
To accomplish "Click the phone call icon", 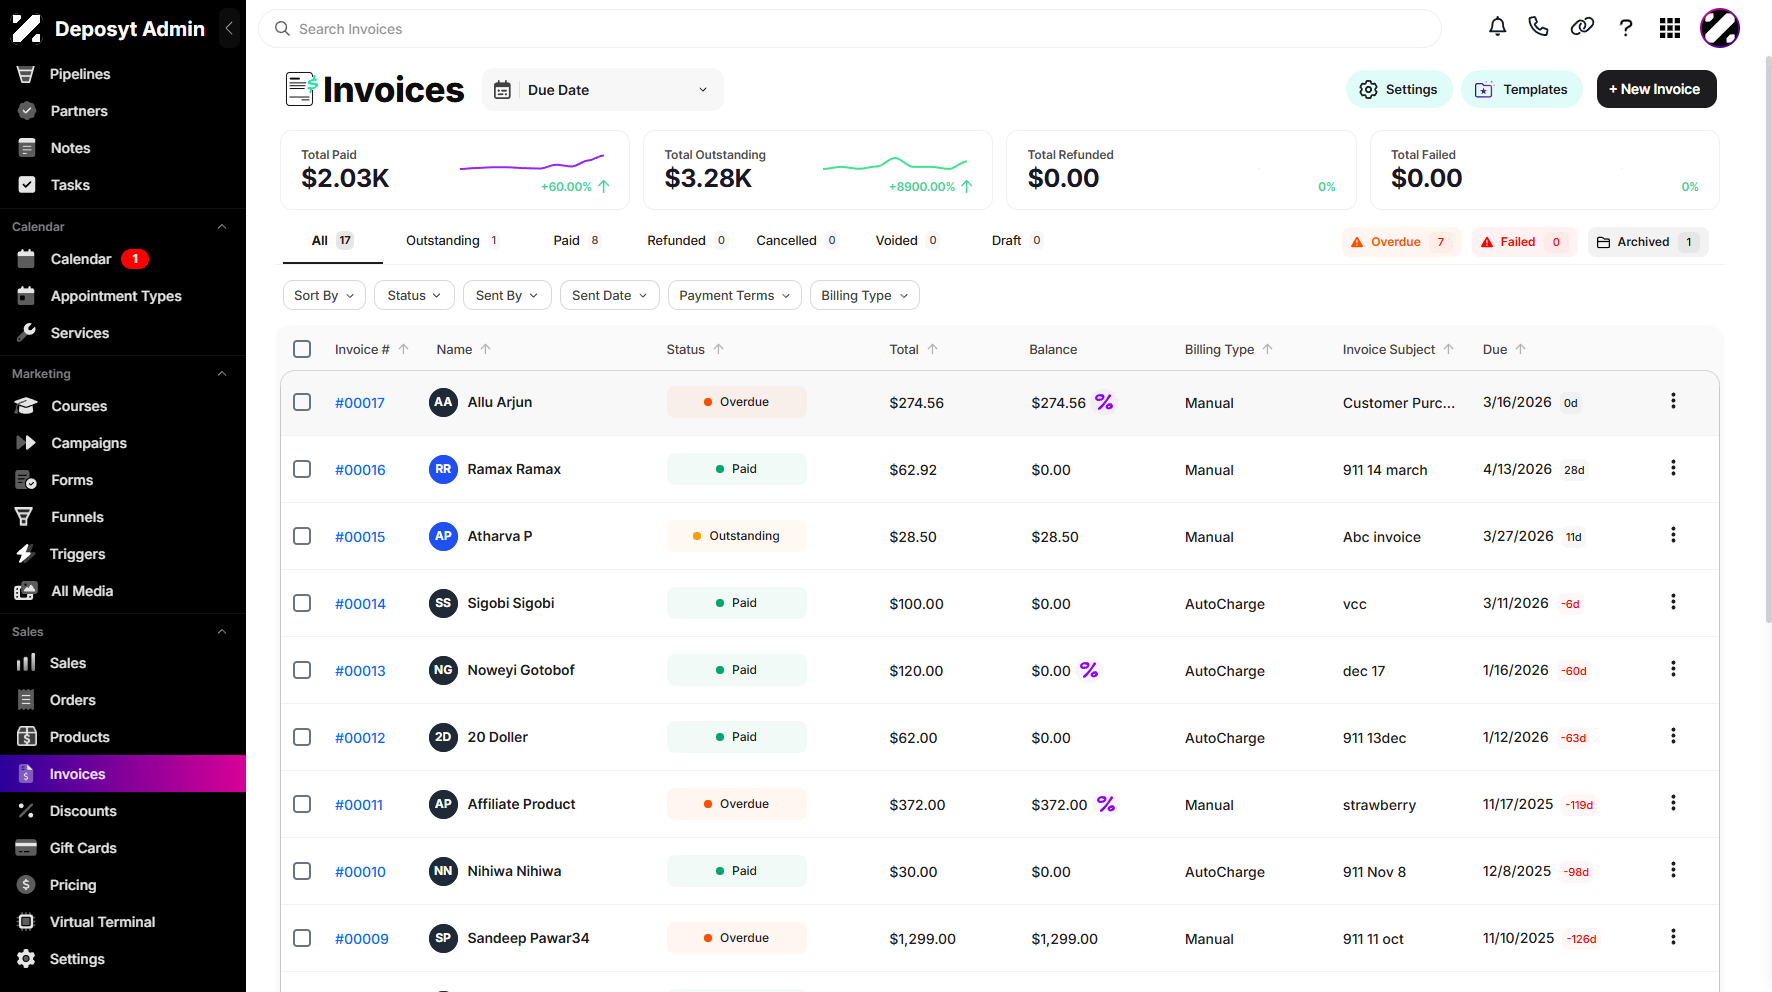I will click(x=1538, y=28).
